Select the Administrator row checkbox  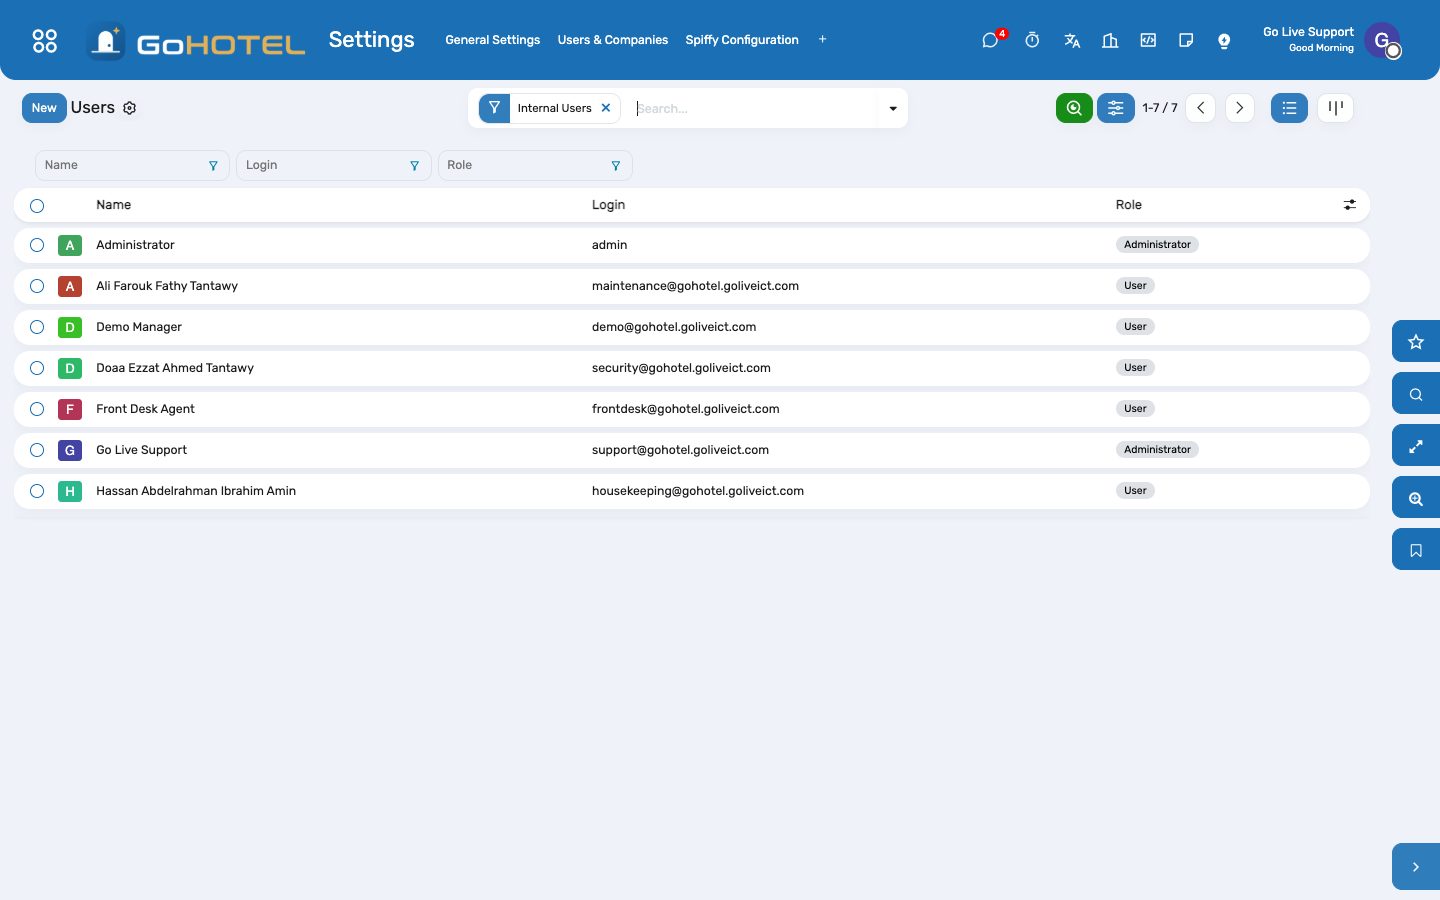click(x=37, y=245)
